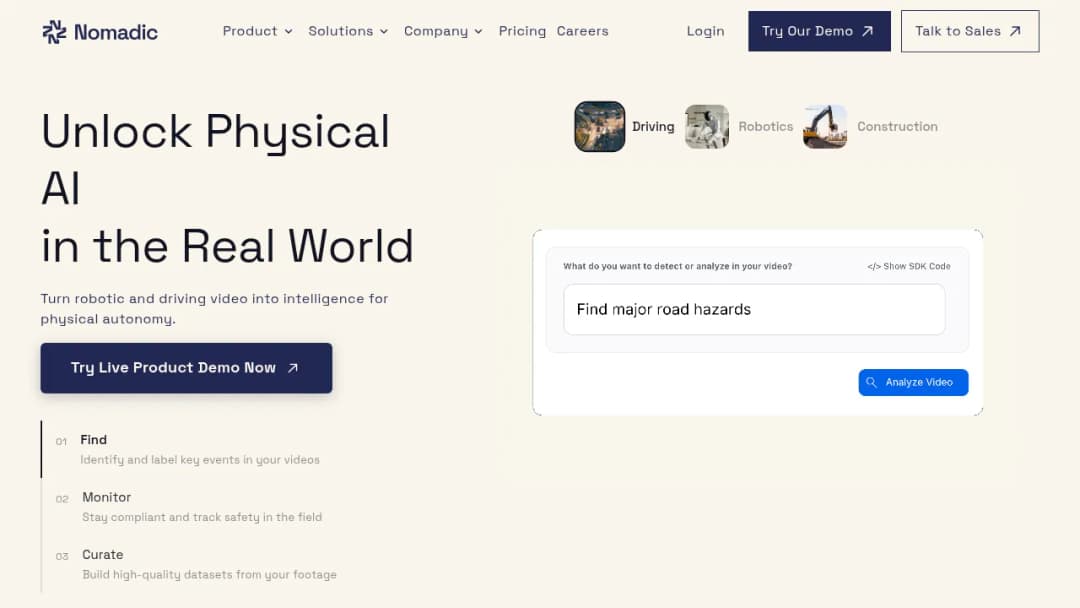
Task: Click the Analyze Video button
Action: tap(913, 382)
